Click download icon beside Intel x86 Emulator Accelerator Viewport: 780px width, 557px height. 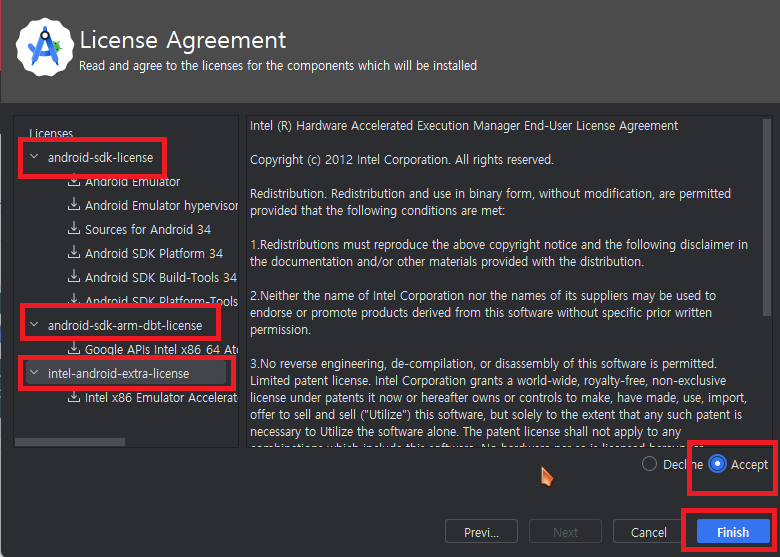click(74, 396)
